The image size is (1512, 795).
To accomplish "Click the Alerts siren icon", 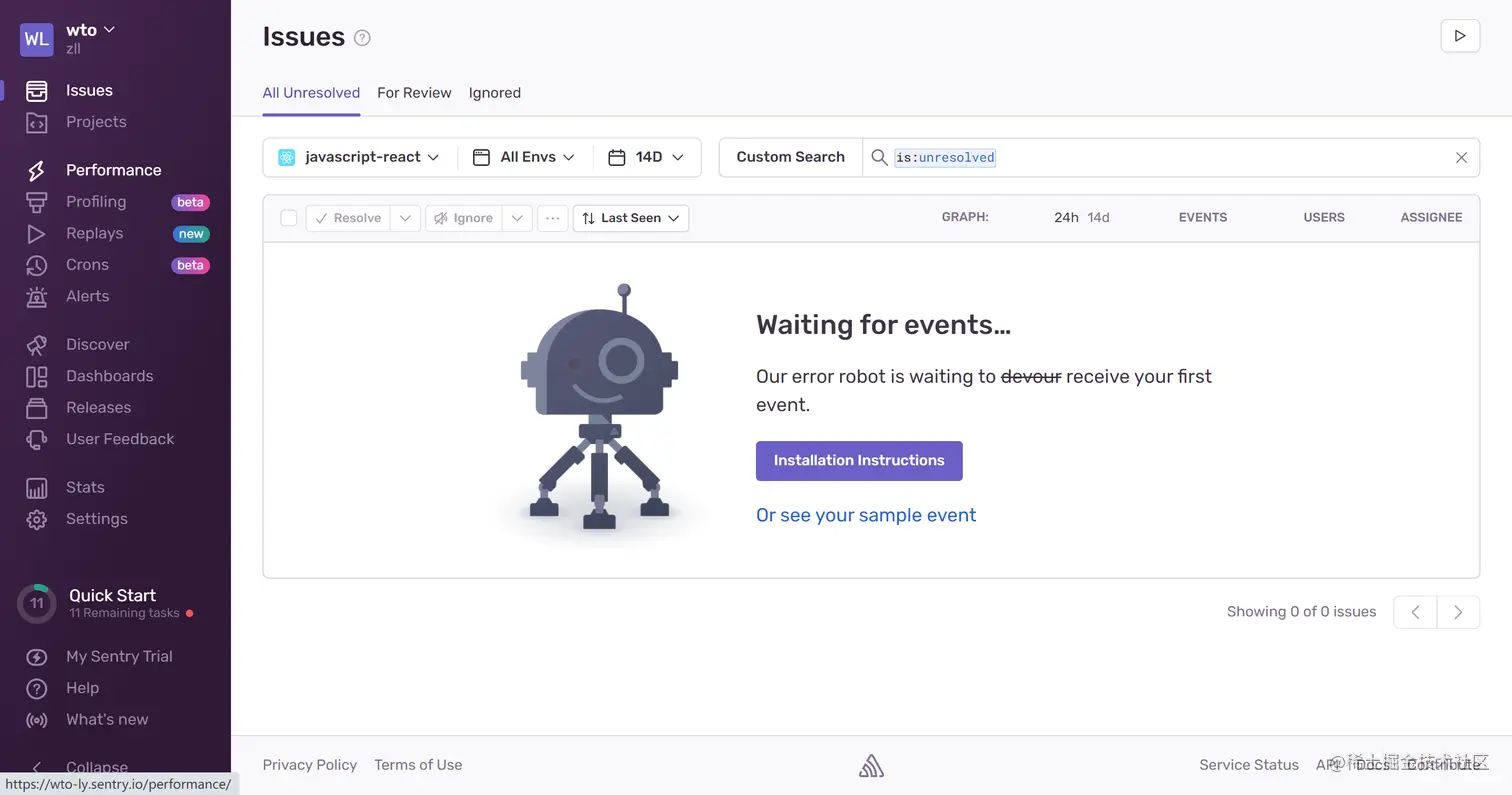I will [36, 297].
